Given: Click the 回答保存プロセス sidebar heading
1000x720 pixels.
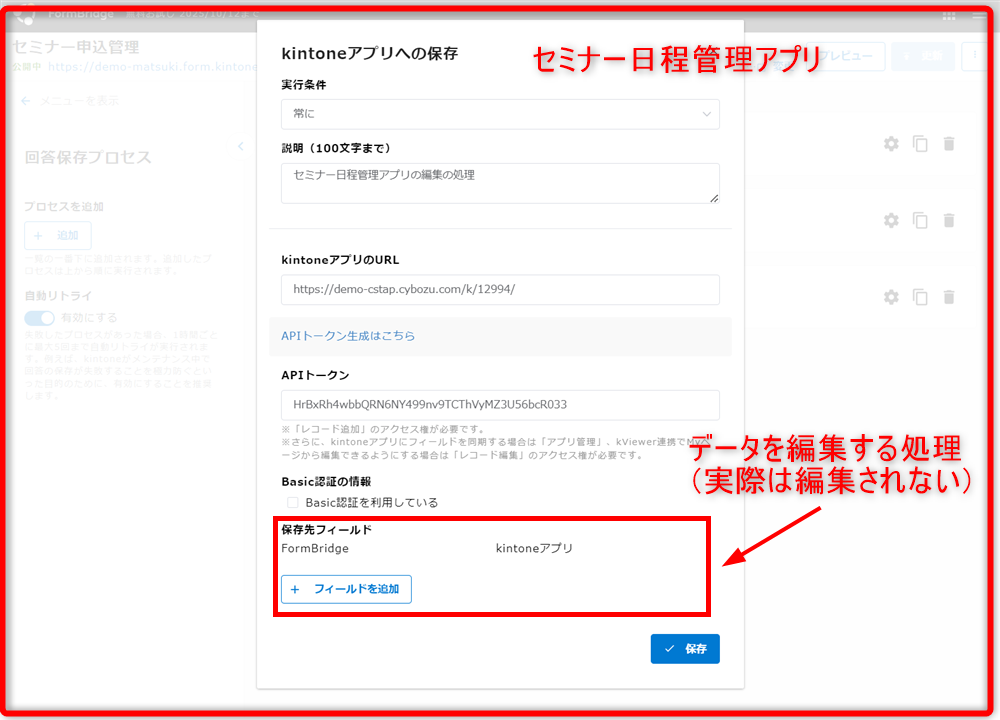Looking at the screenshot, I should (88, 158).
